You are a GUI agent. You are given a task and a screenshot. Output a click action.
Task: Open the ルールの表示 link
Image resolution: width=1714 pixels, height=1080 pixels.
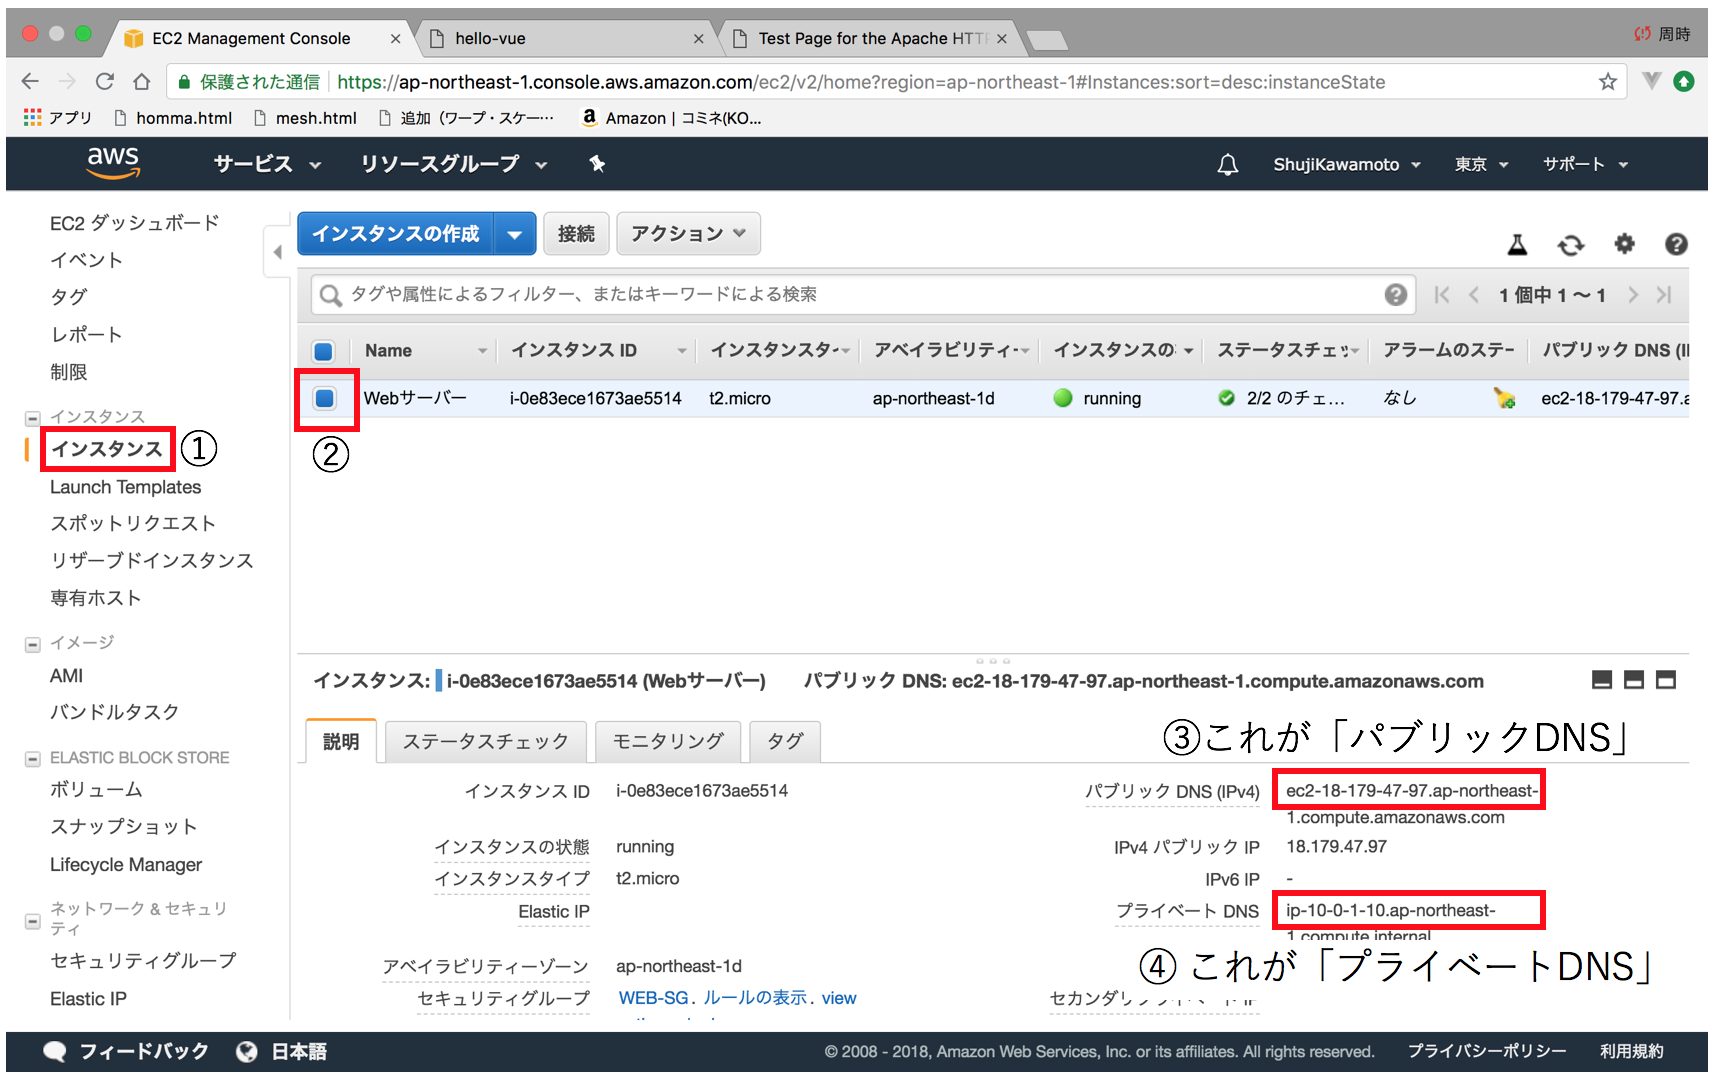click(755, 998)
